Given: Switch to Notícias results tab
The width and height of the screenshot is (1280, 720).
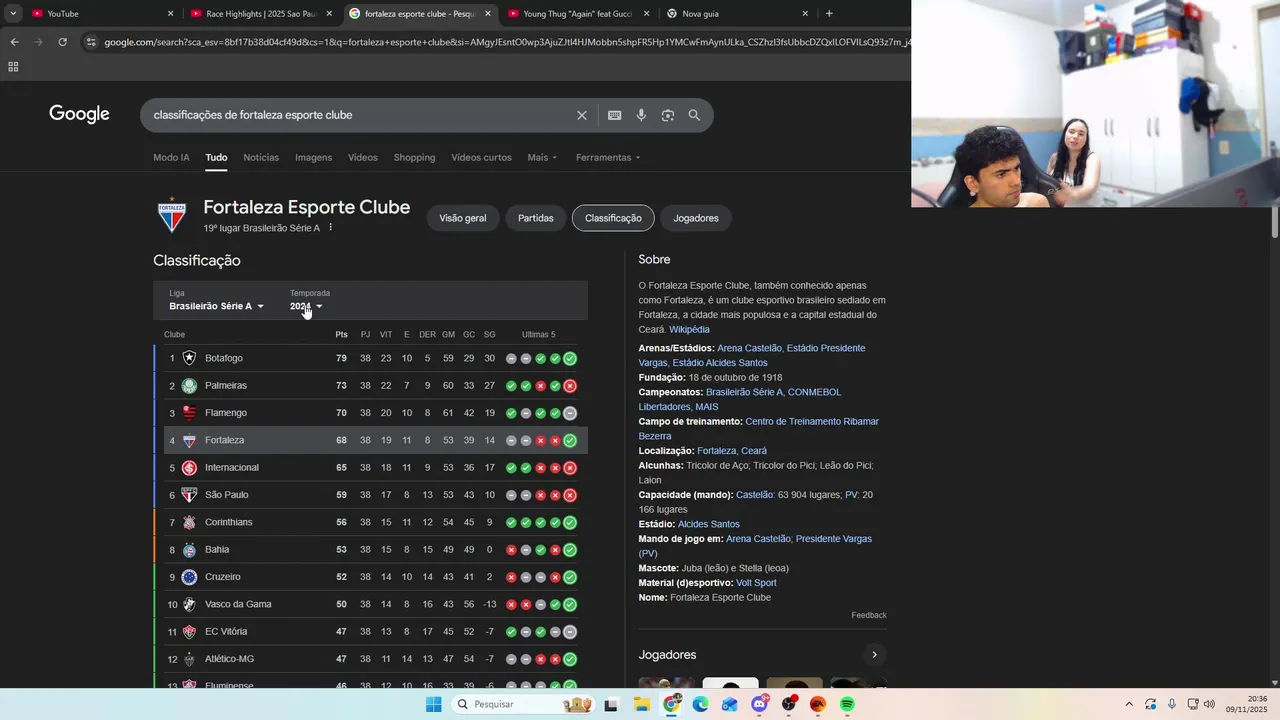Looking at the screenshot, I should coord(261,158).
